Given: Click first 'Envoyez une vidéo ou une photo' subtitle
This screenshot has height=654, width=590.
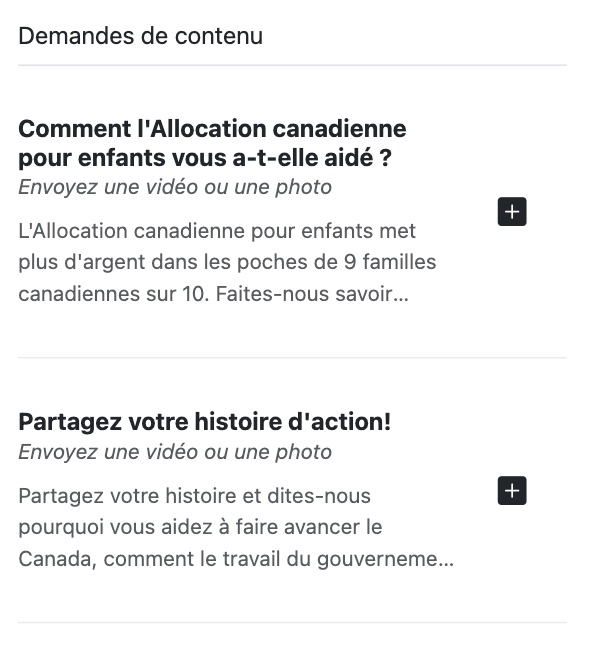Looking at the screenshot, I should click(x=175, y=187).
